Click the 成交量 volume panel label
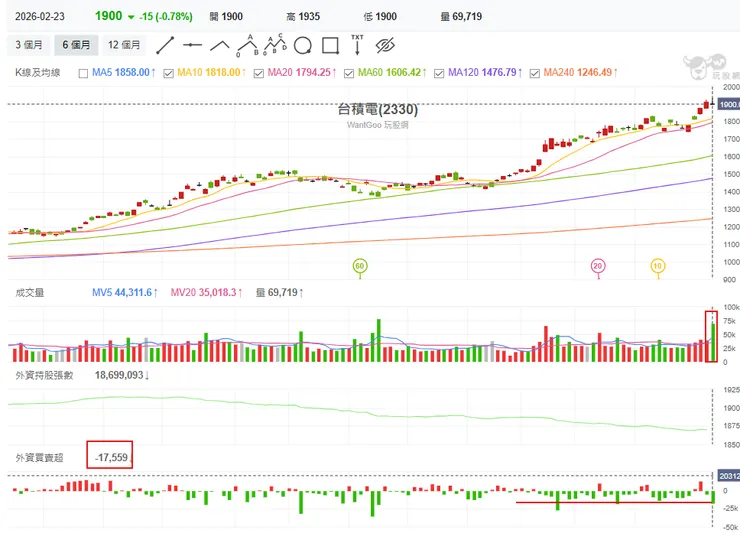The image size is (740, 534). coord(30,293)
